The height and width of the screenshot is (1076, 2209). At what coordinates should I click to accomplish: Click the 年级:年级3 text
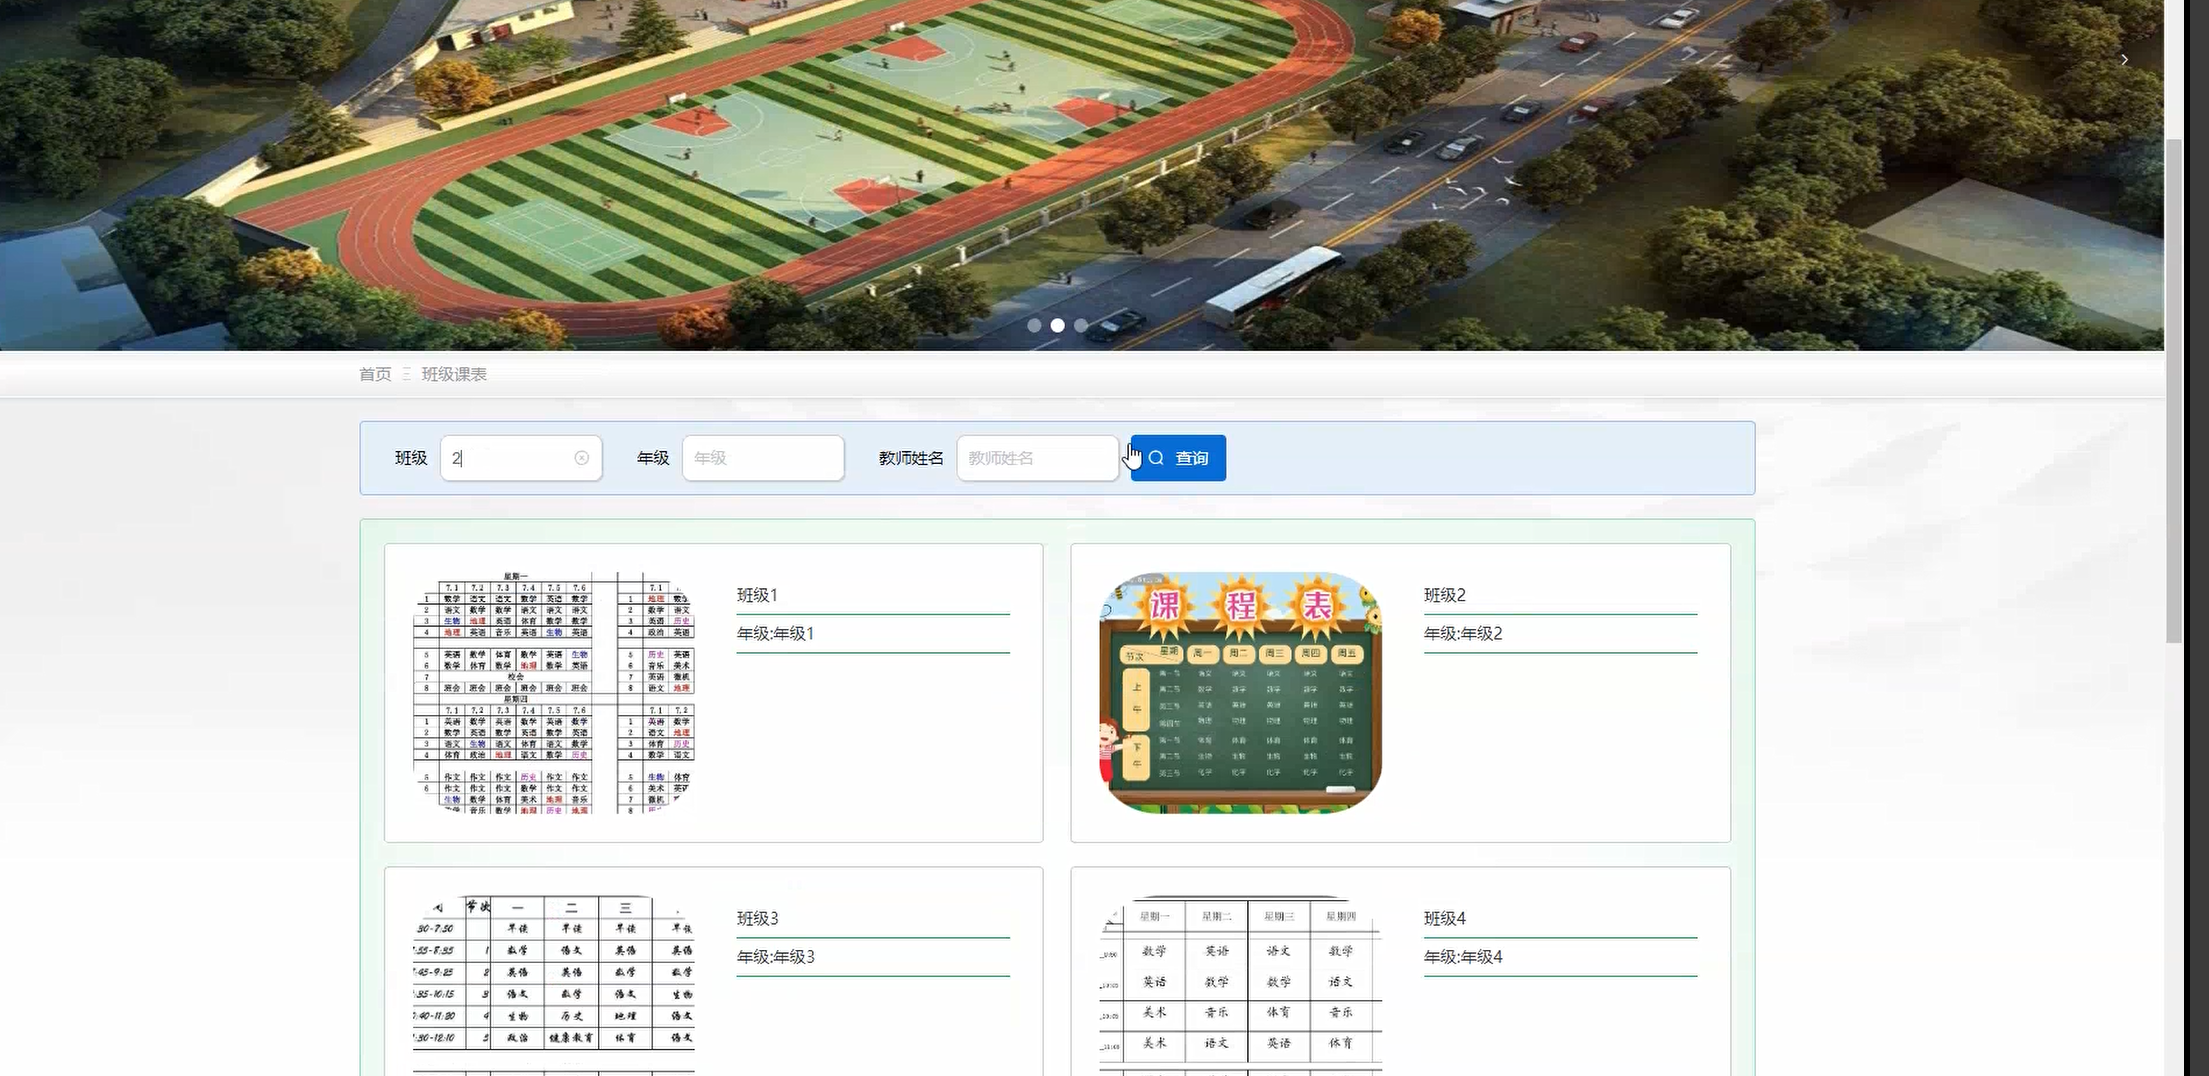pos(775,956)
